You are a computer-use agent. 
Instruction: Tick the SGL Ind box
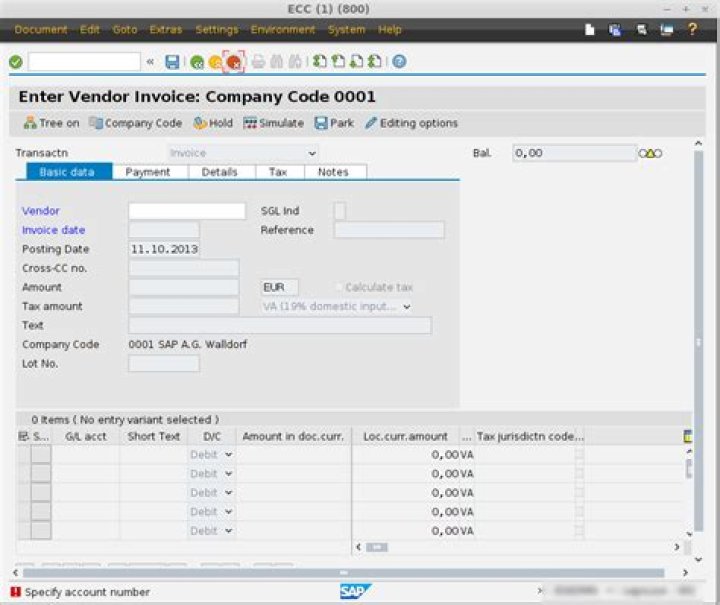339,211
